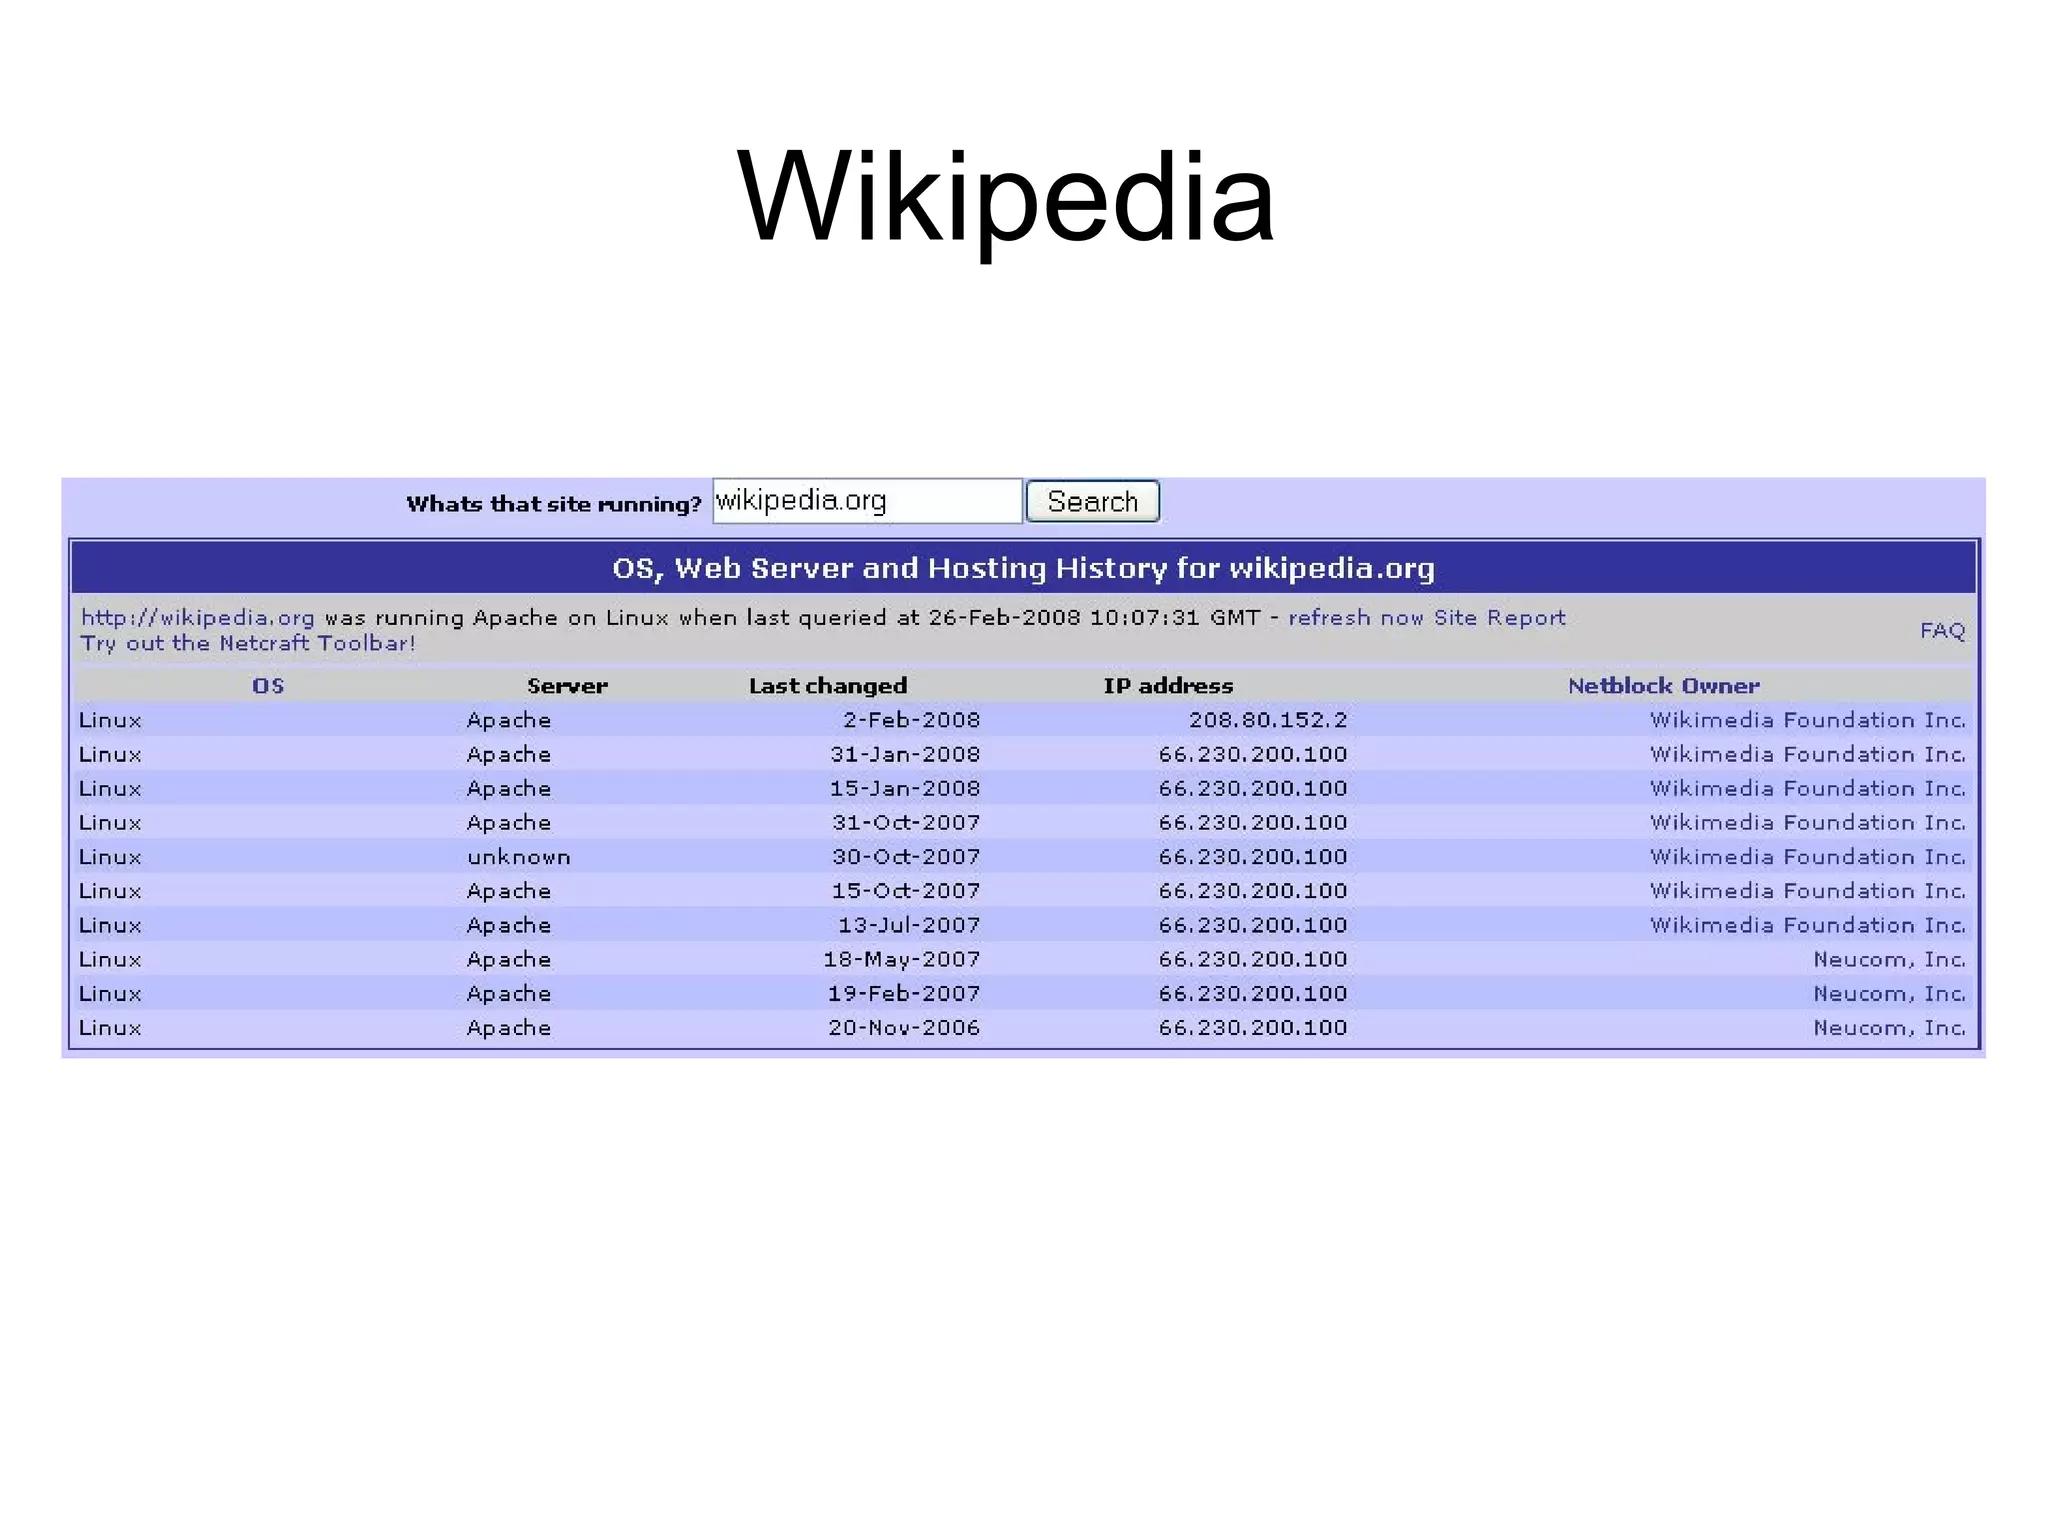
Task: Open Wikimedia Foundation link in 30-Oct-2007 row
Action: click(1807, 857)
